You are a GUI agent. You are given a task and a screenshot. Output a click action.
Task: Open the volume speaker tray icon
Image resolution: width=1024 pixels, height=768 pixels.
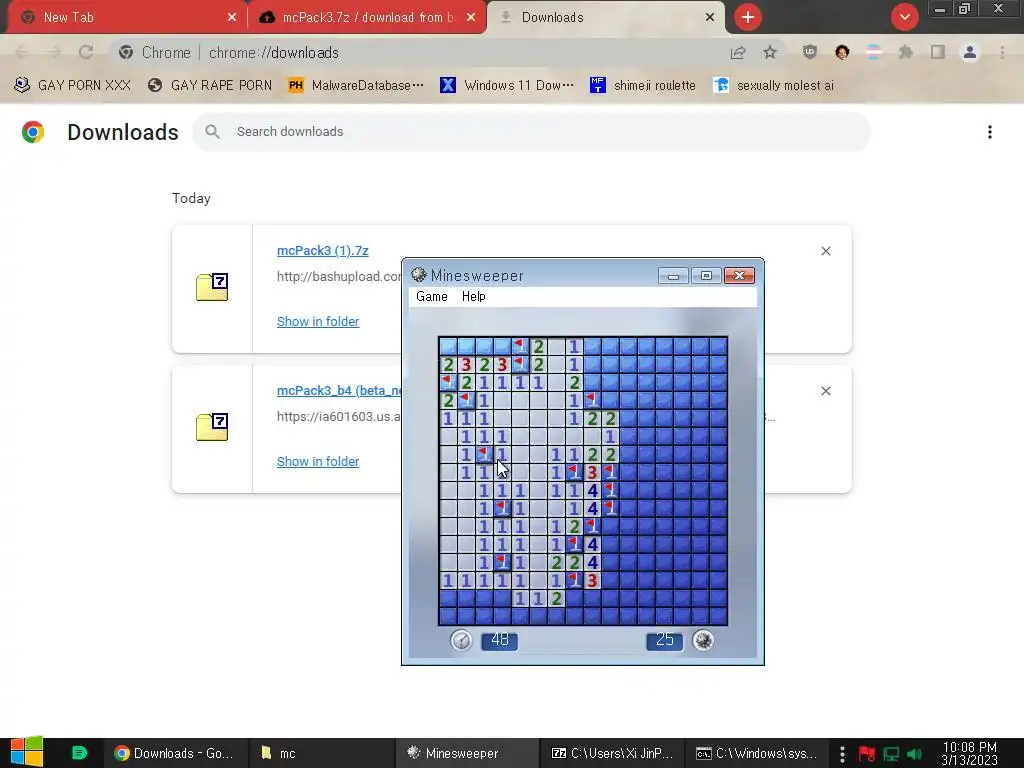click(915, 754)
